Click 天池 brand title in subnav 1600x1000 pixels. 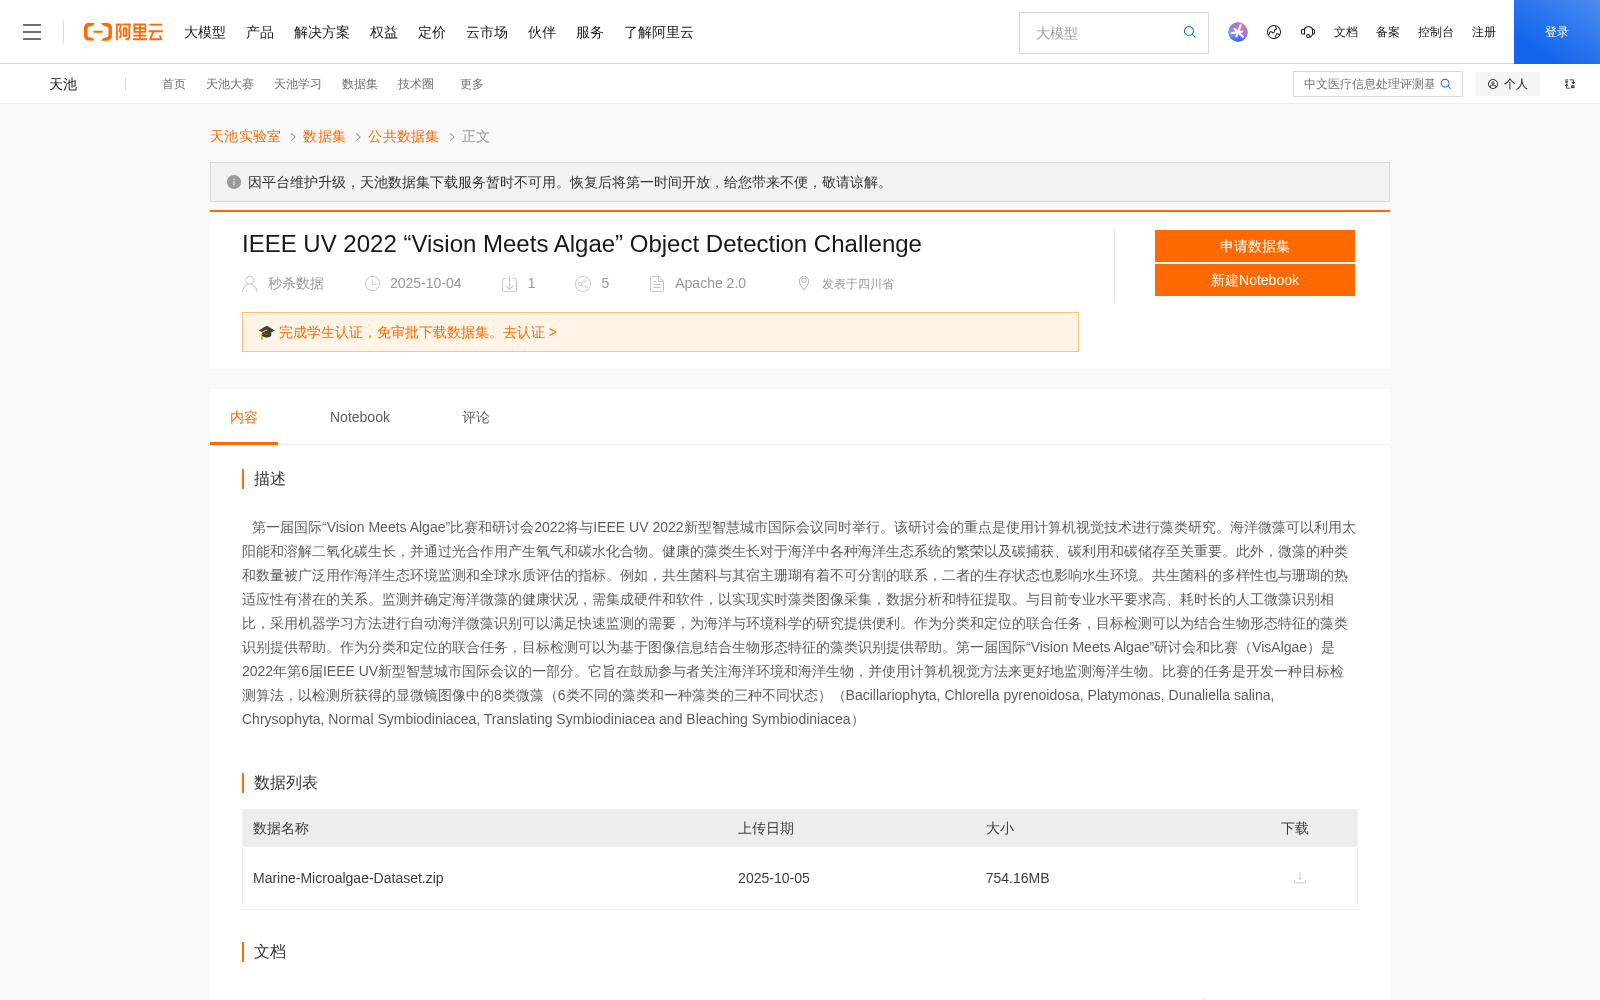(63, 84)
